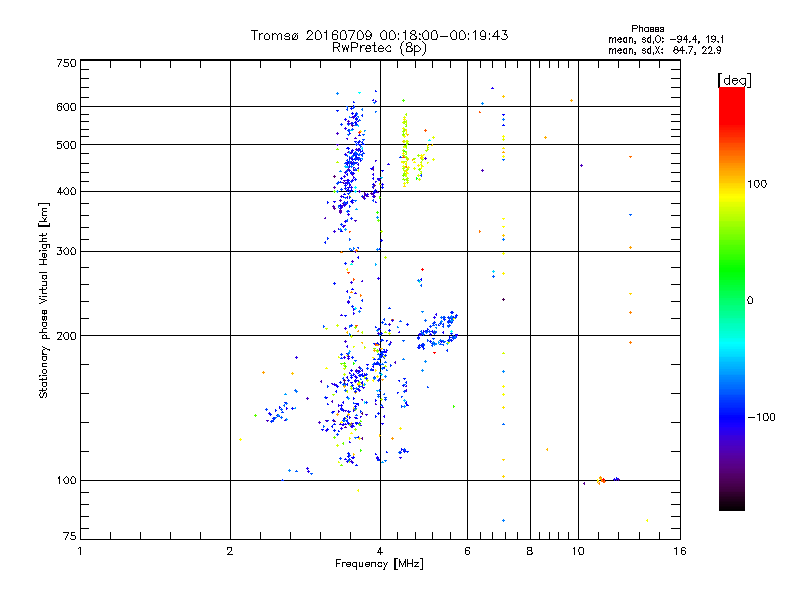Image resolution: width=800 pixels, height=600 pixels.
Task: Click y-axis tick label '200'
Action: [x=66, y=336]
